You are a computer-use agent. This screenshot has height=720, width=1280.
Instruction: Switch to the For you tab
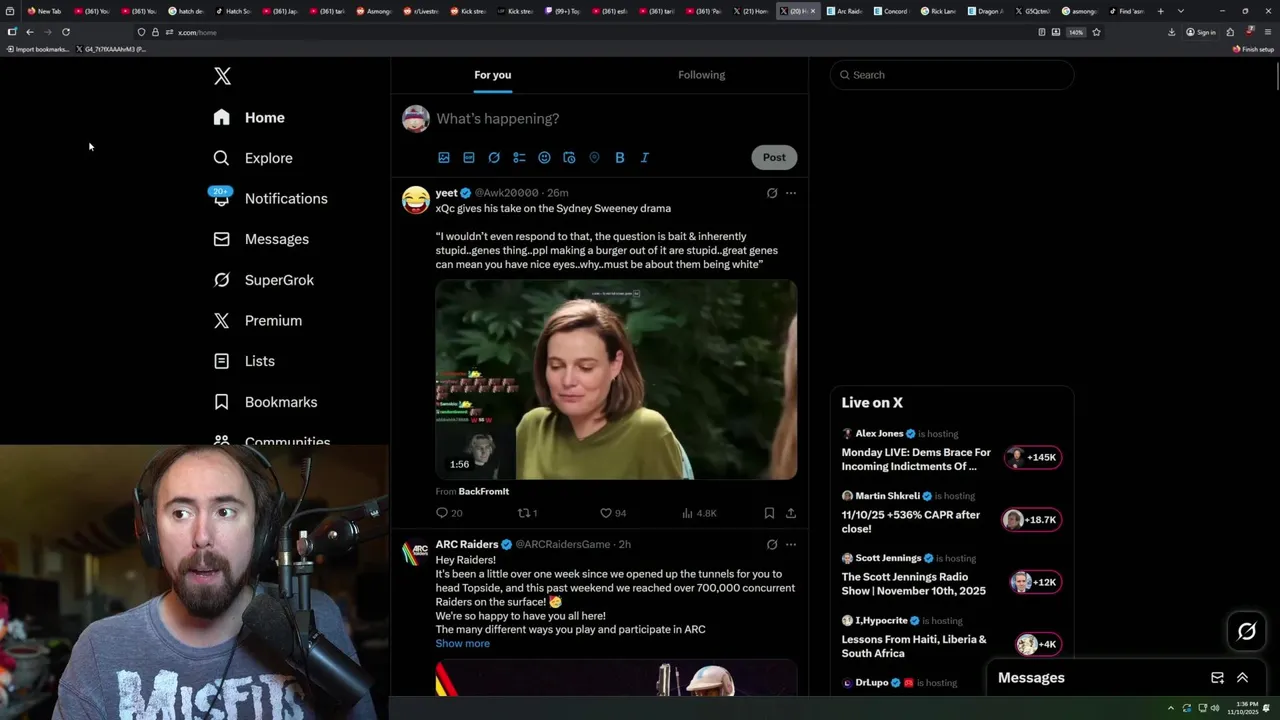coord(493,75)
